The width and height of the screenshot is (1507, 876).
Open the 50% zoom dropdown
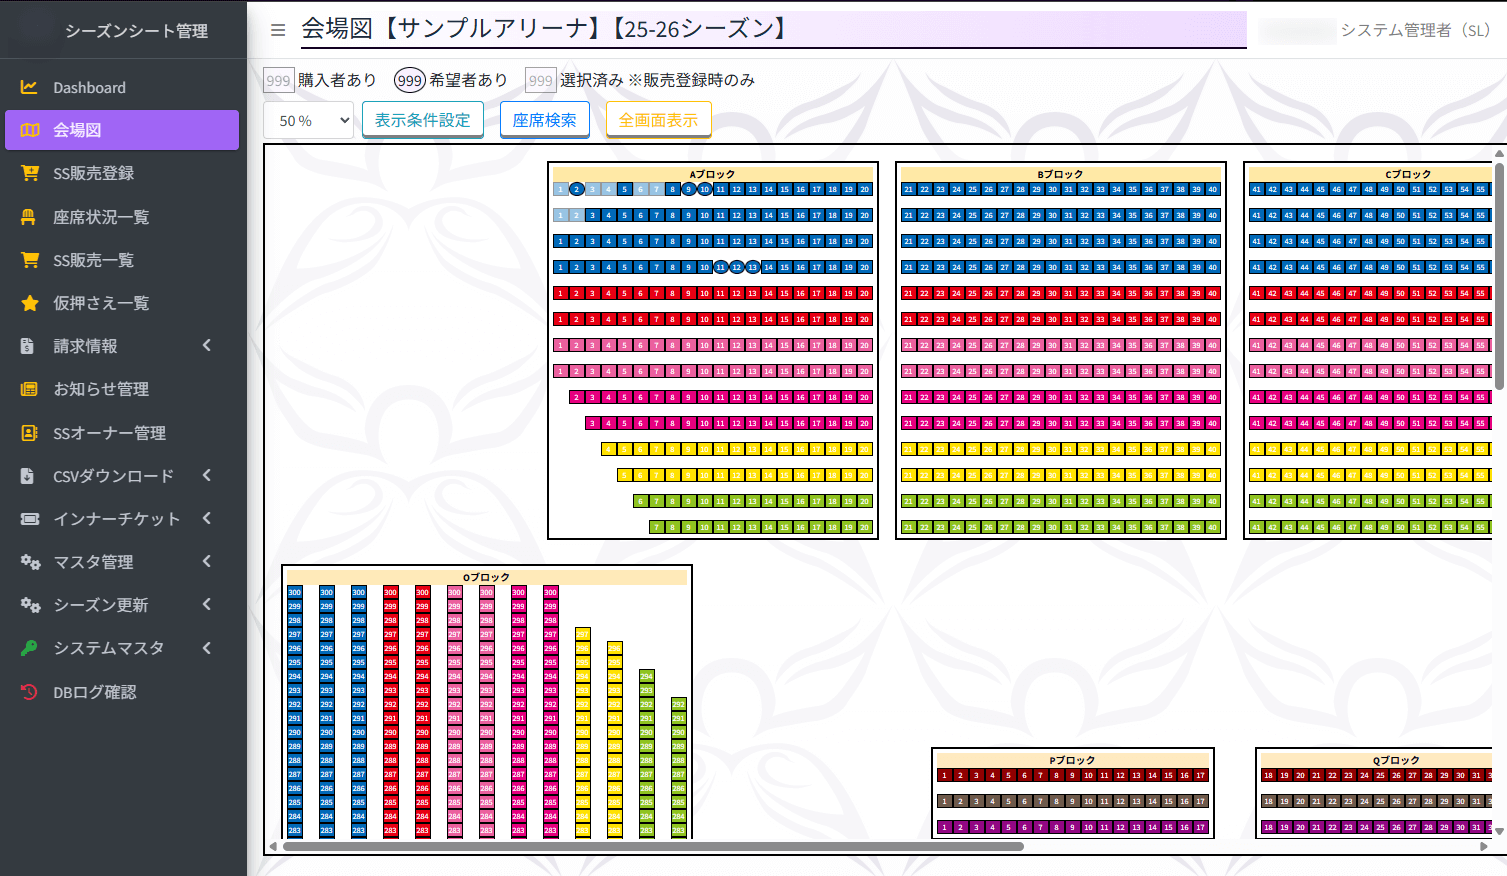[308, 119]
